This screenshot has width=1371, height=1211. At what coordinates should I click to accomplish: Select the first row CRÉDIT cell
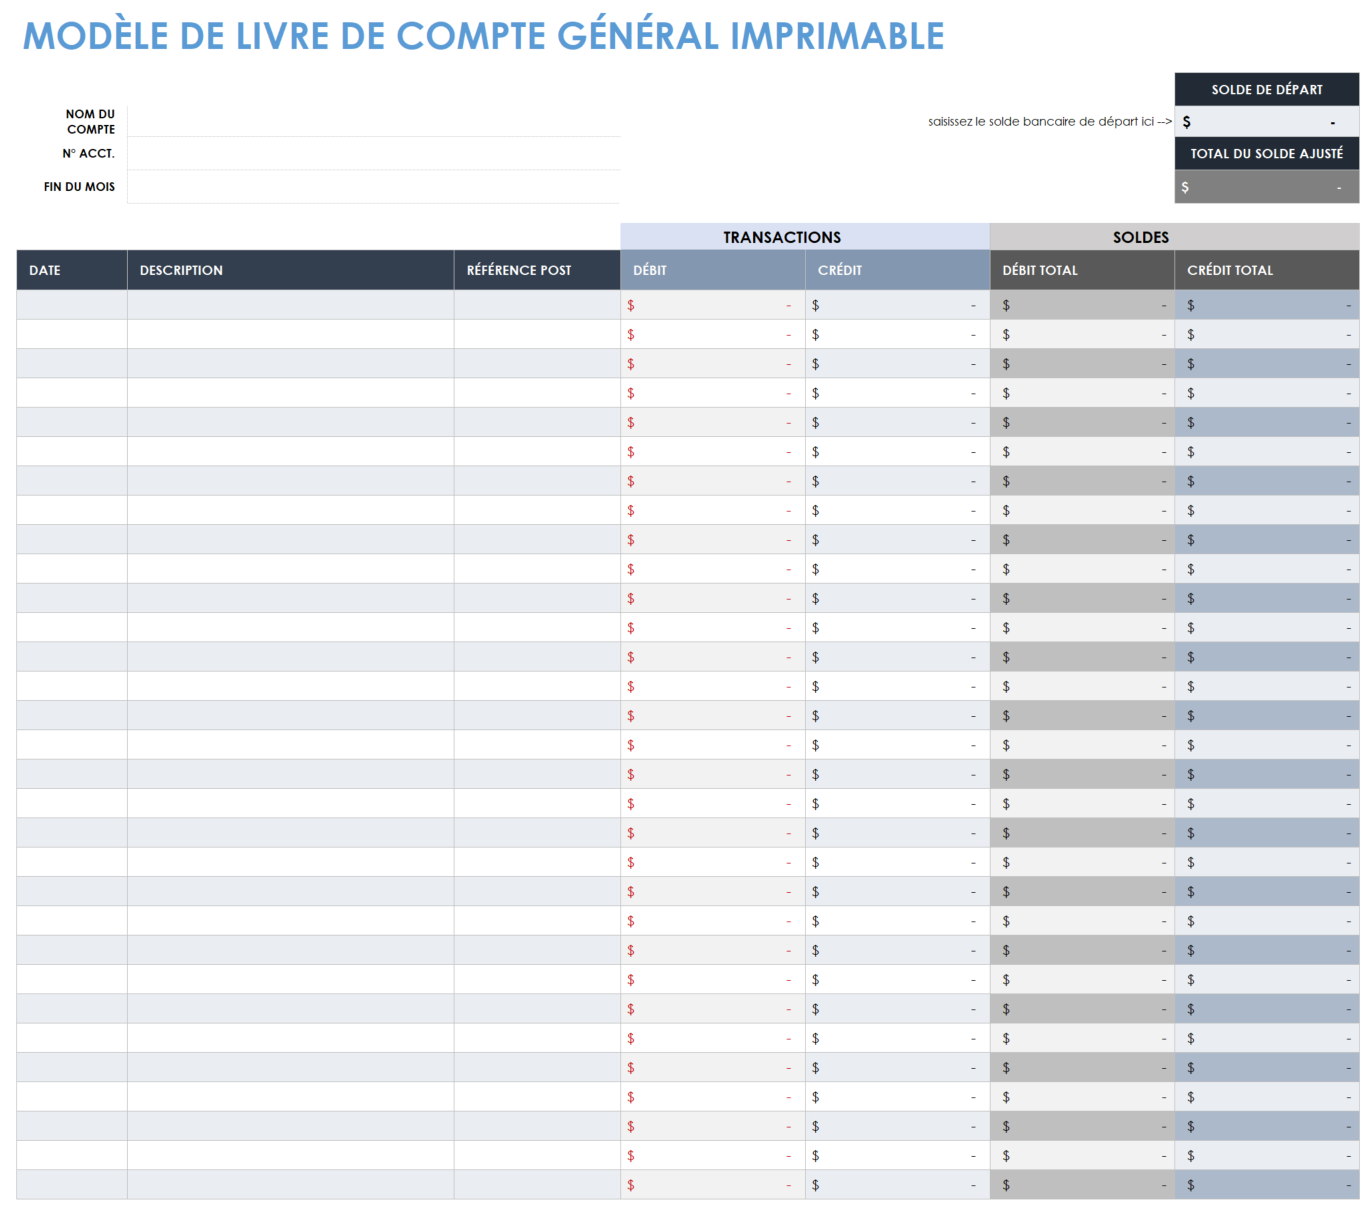(x=897, y=305)
